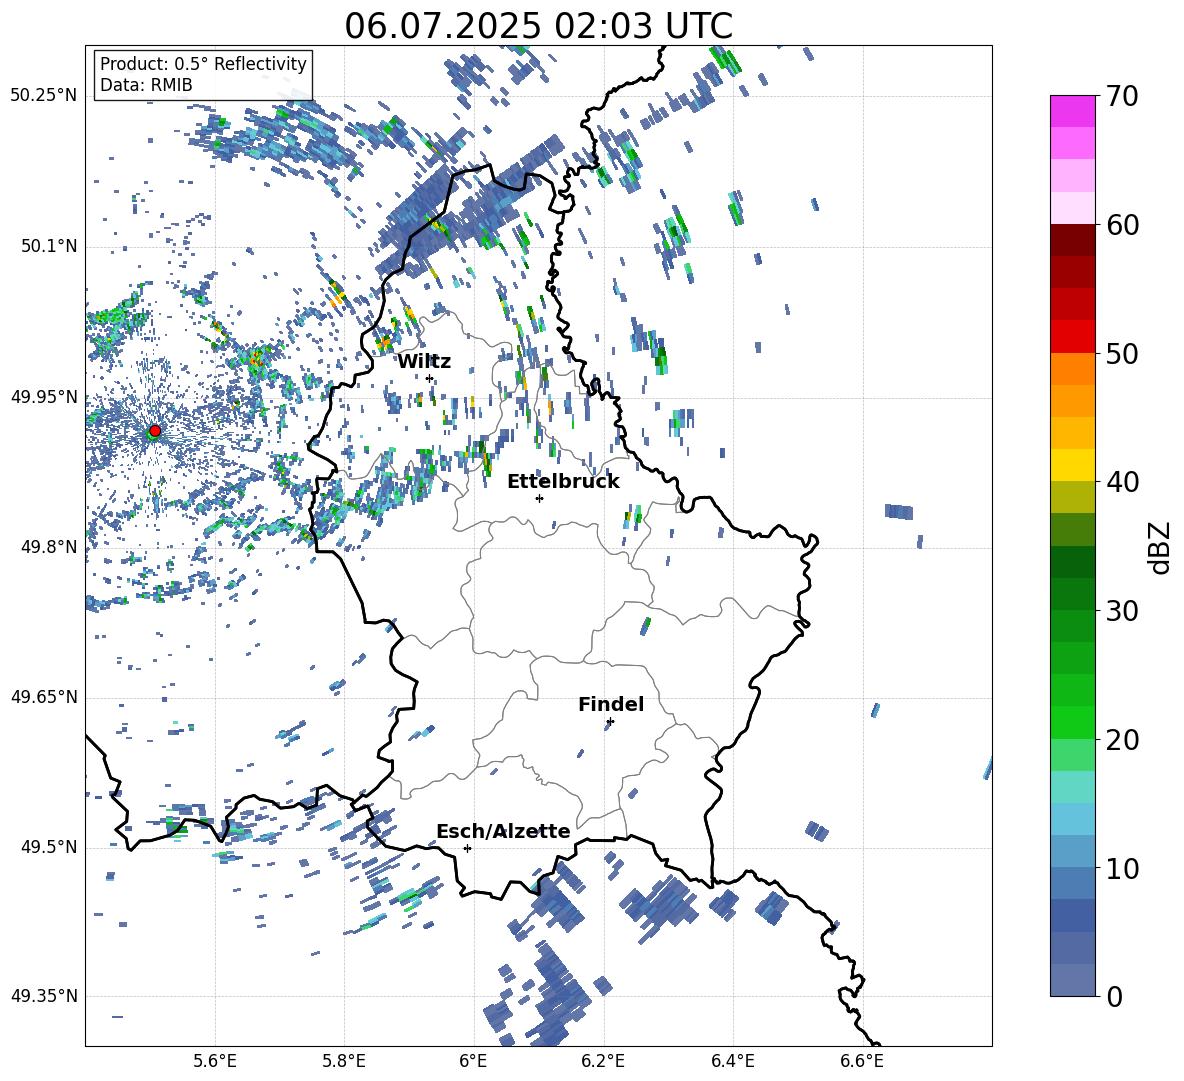1184x1081 pixels.
Task: Click the title 06.07.2025 02:03 UTC
Action: pyautogui.click(x=538, y=26)
